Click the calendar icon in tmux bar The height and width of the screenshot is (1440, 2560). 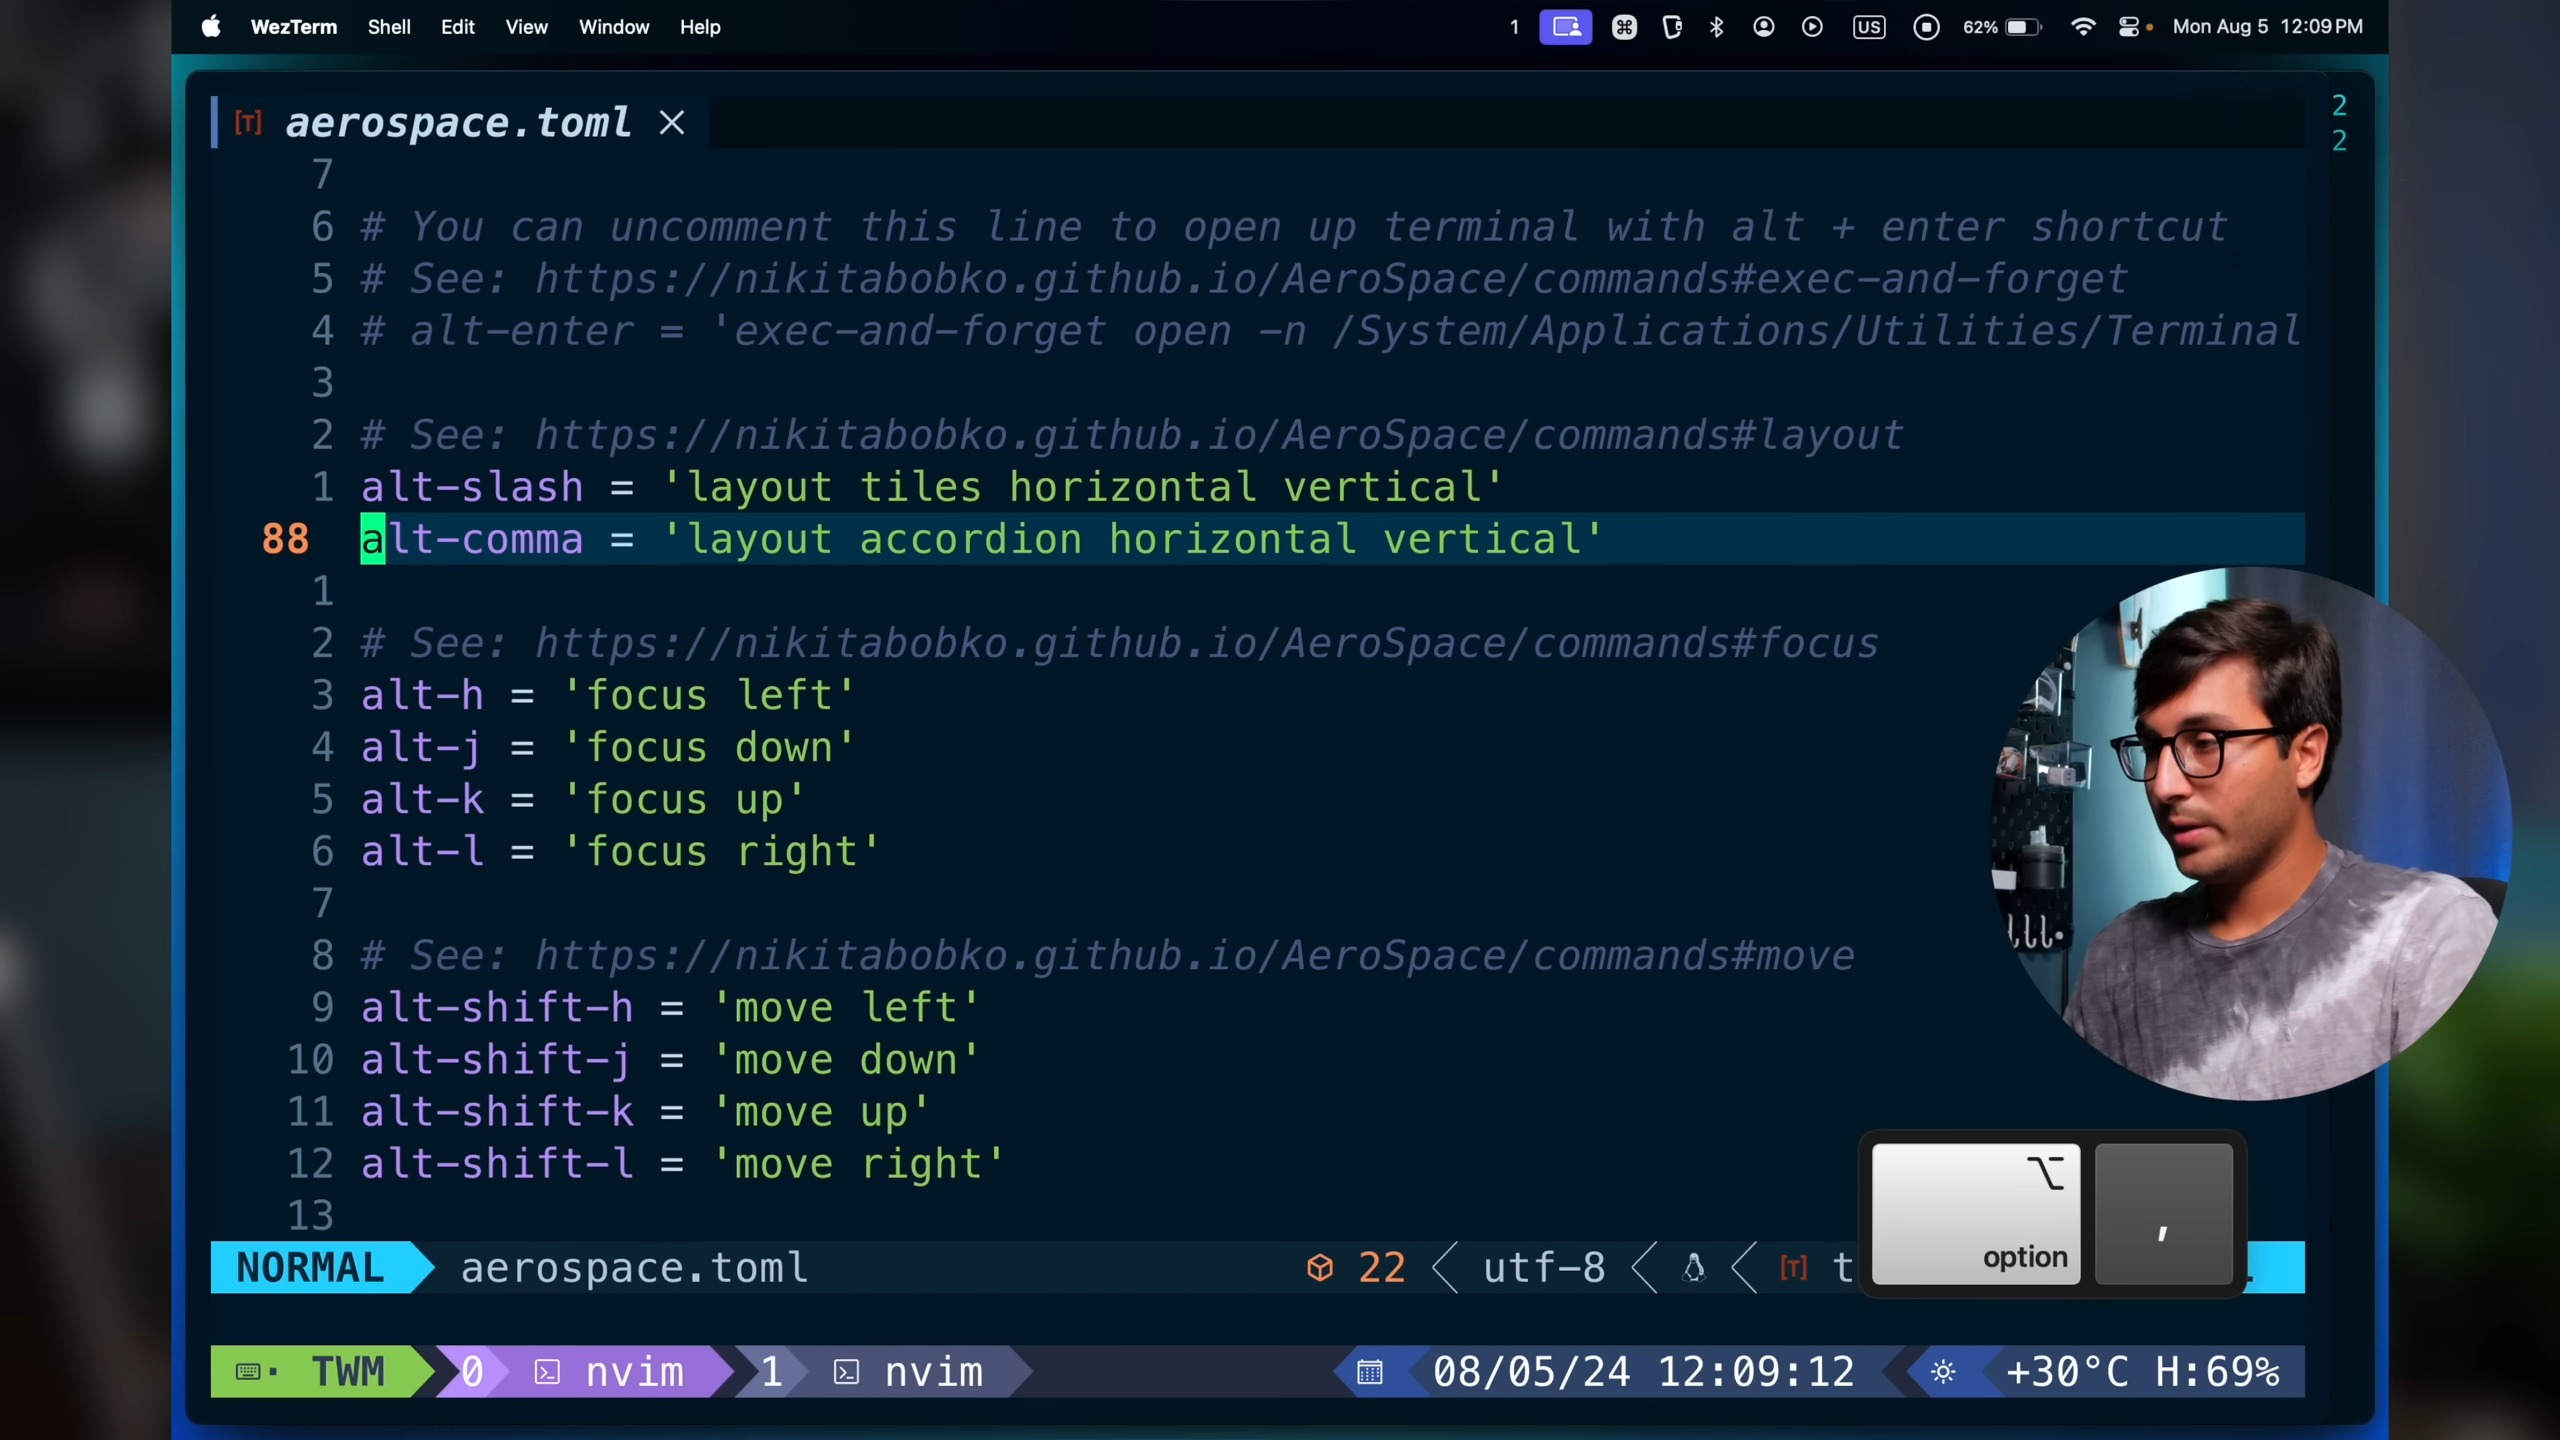(x=1369, y=1372)
